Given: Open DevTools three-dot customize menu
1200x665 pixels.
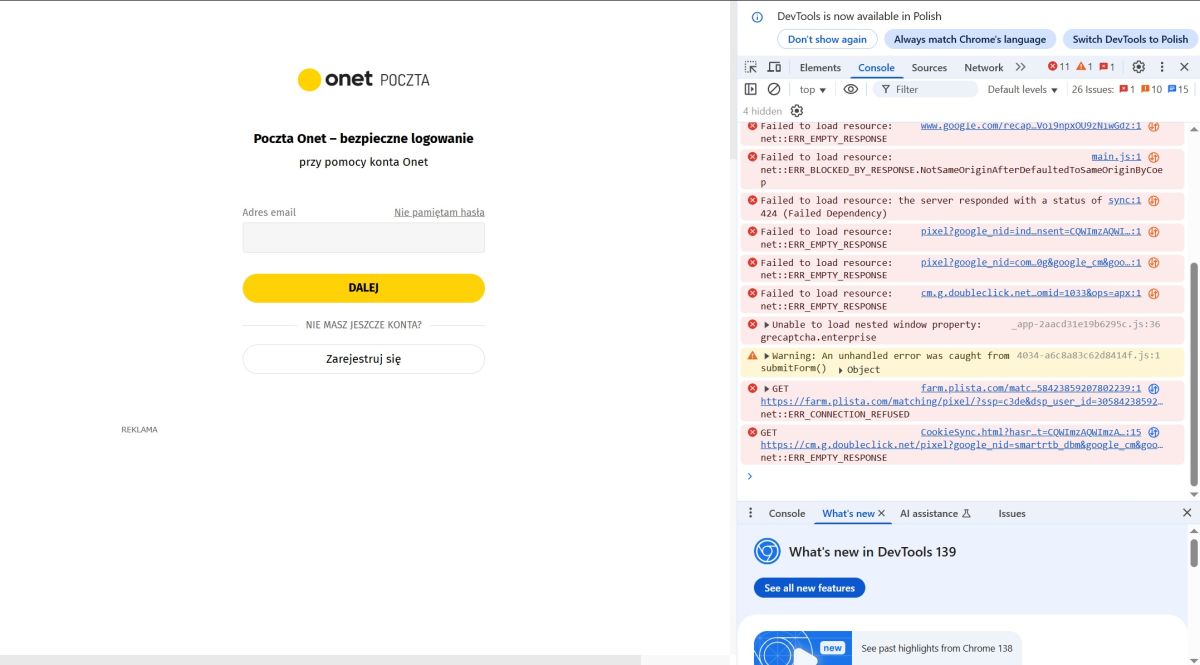Looking at the screenshot, I should coord(1162,67).
